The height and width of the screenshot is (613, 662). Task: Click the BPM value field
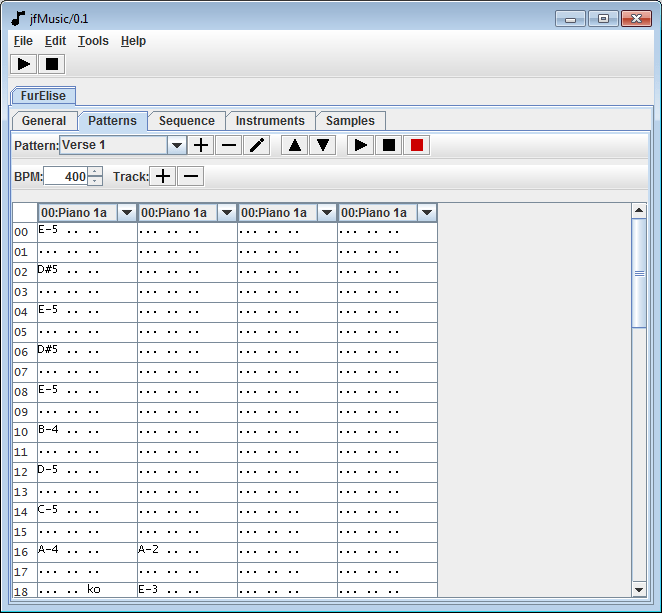click(66, 177)
